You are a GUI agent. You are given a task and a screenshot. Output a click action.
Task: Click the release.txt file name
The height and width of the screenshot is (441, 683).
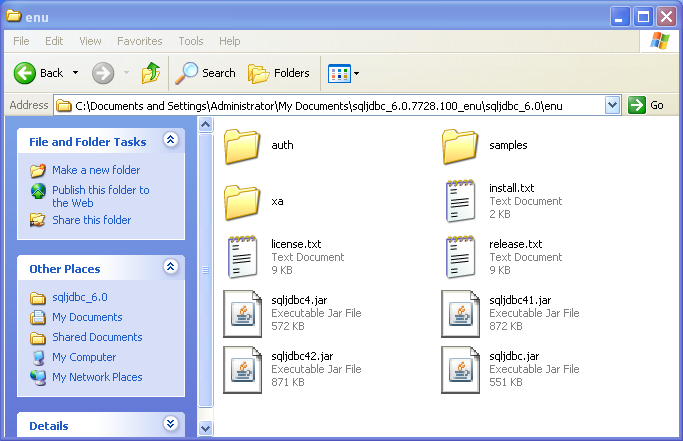pos(515,244)
